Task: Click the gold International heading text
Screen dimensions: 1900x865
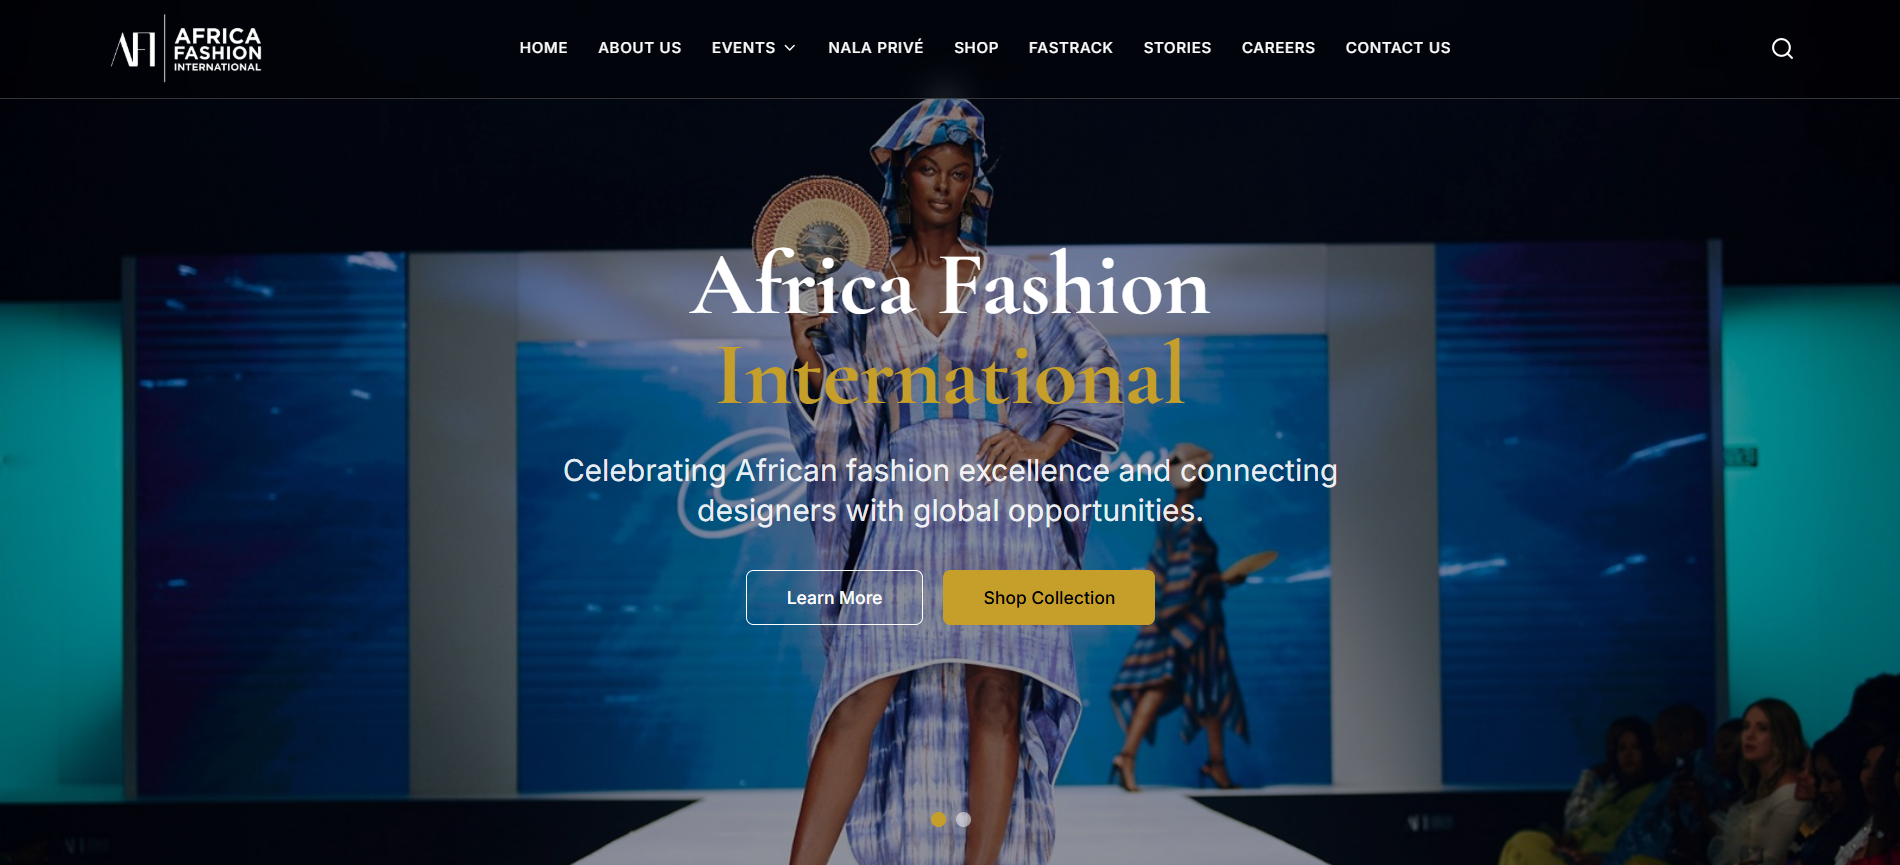Action: [950, 375]
